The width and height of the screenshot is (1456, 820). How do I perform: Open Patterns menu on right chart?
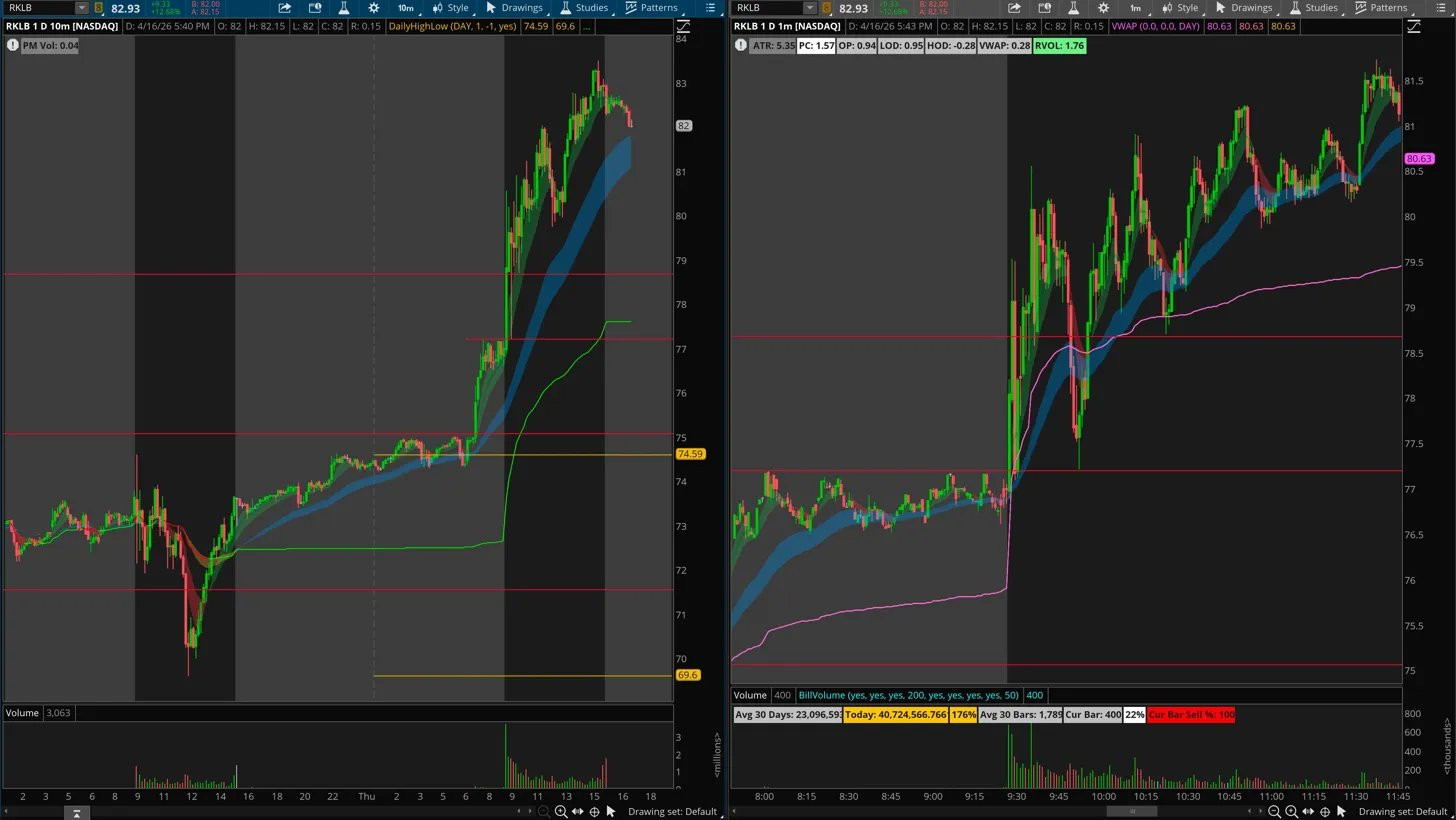click(1380, 8)
